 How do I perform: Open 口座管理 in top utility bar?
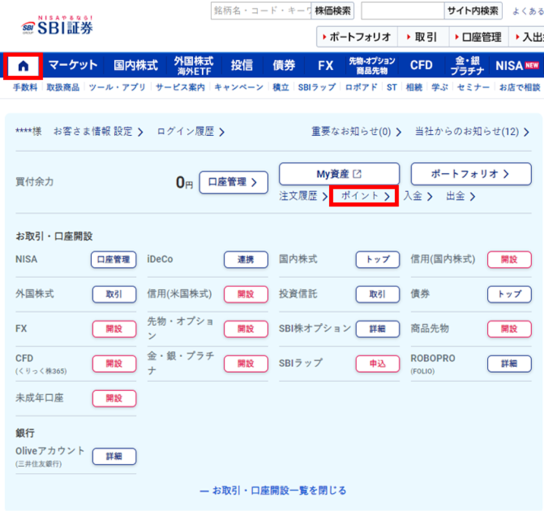(x=479, y=37)
